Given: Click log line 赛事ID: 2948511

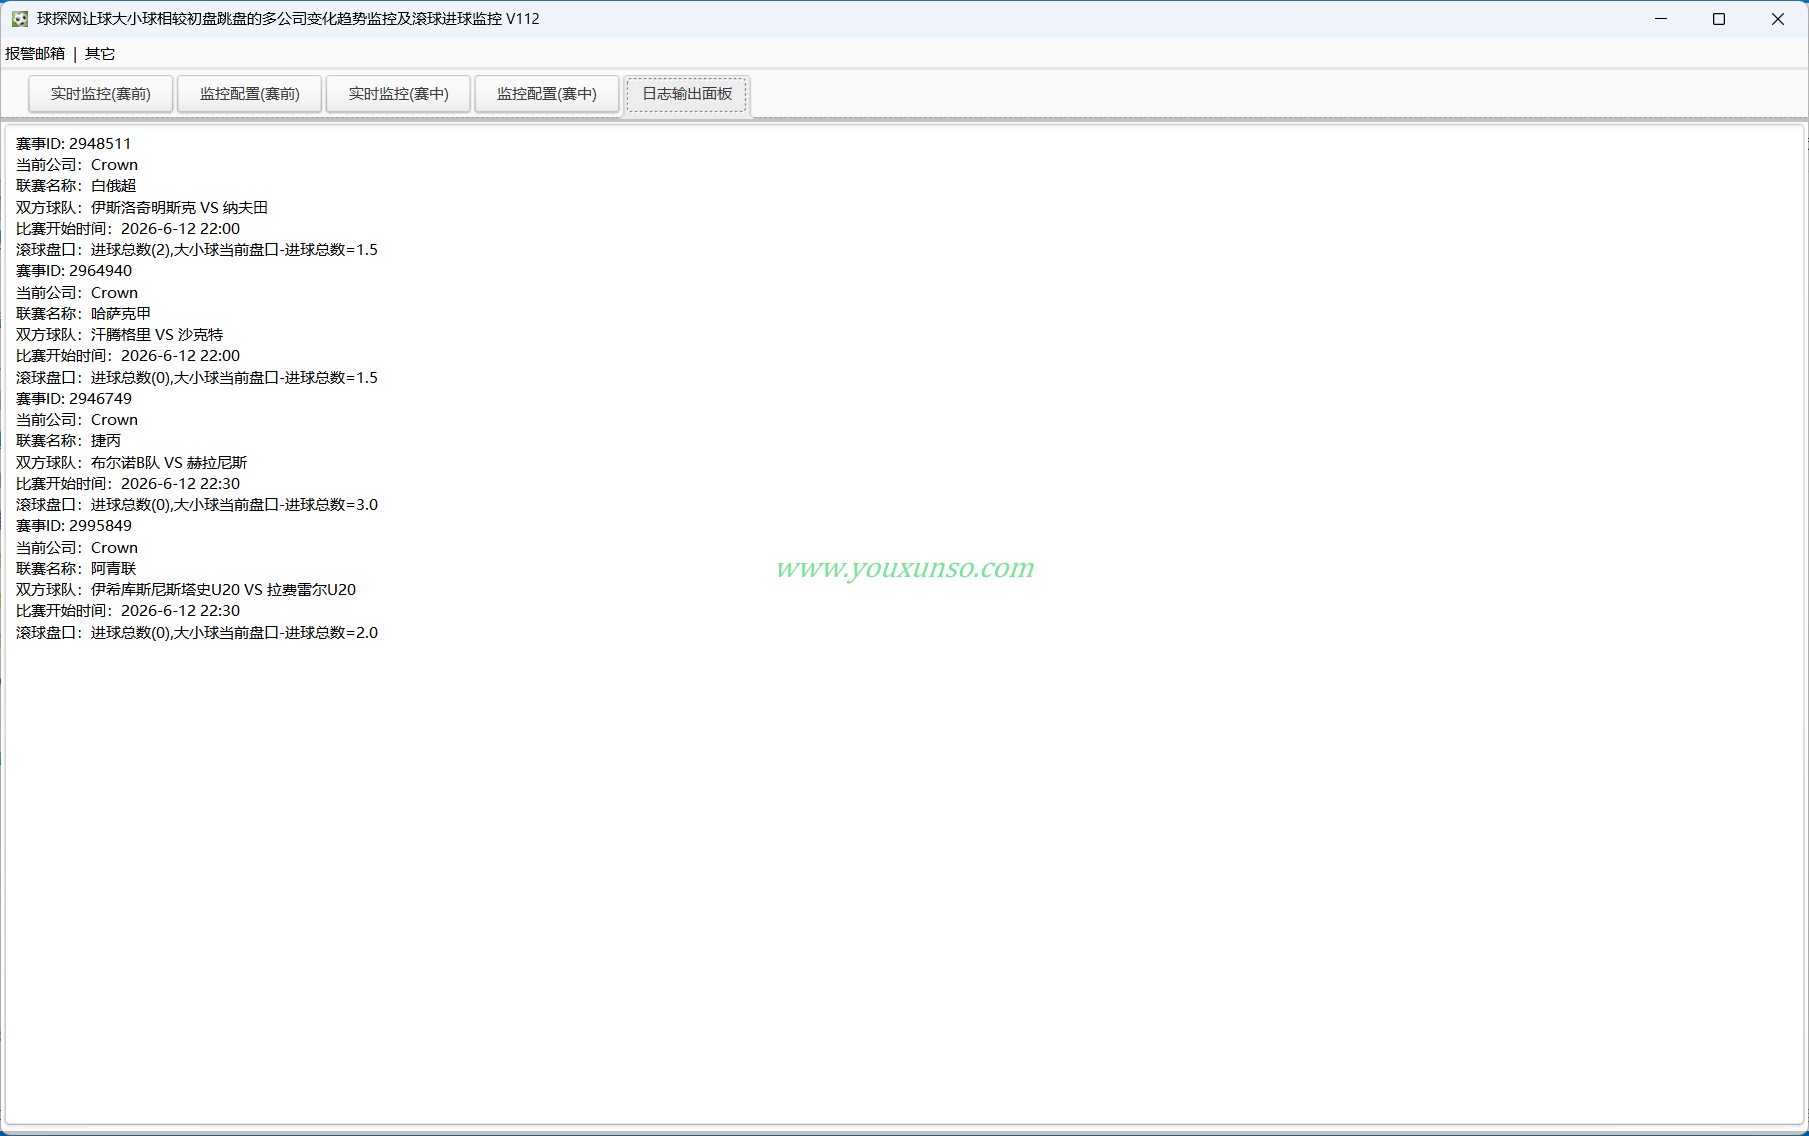Looking at the screenshot, I should point(74,144).
